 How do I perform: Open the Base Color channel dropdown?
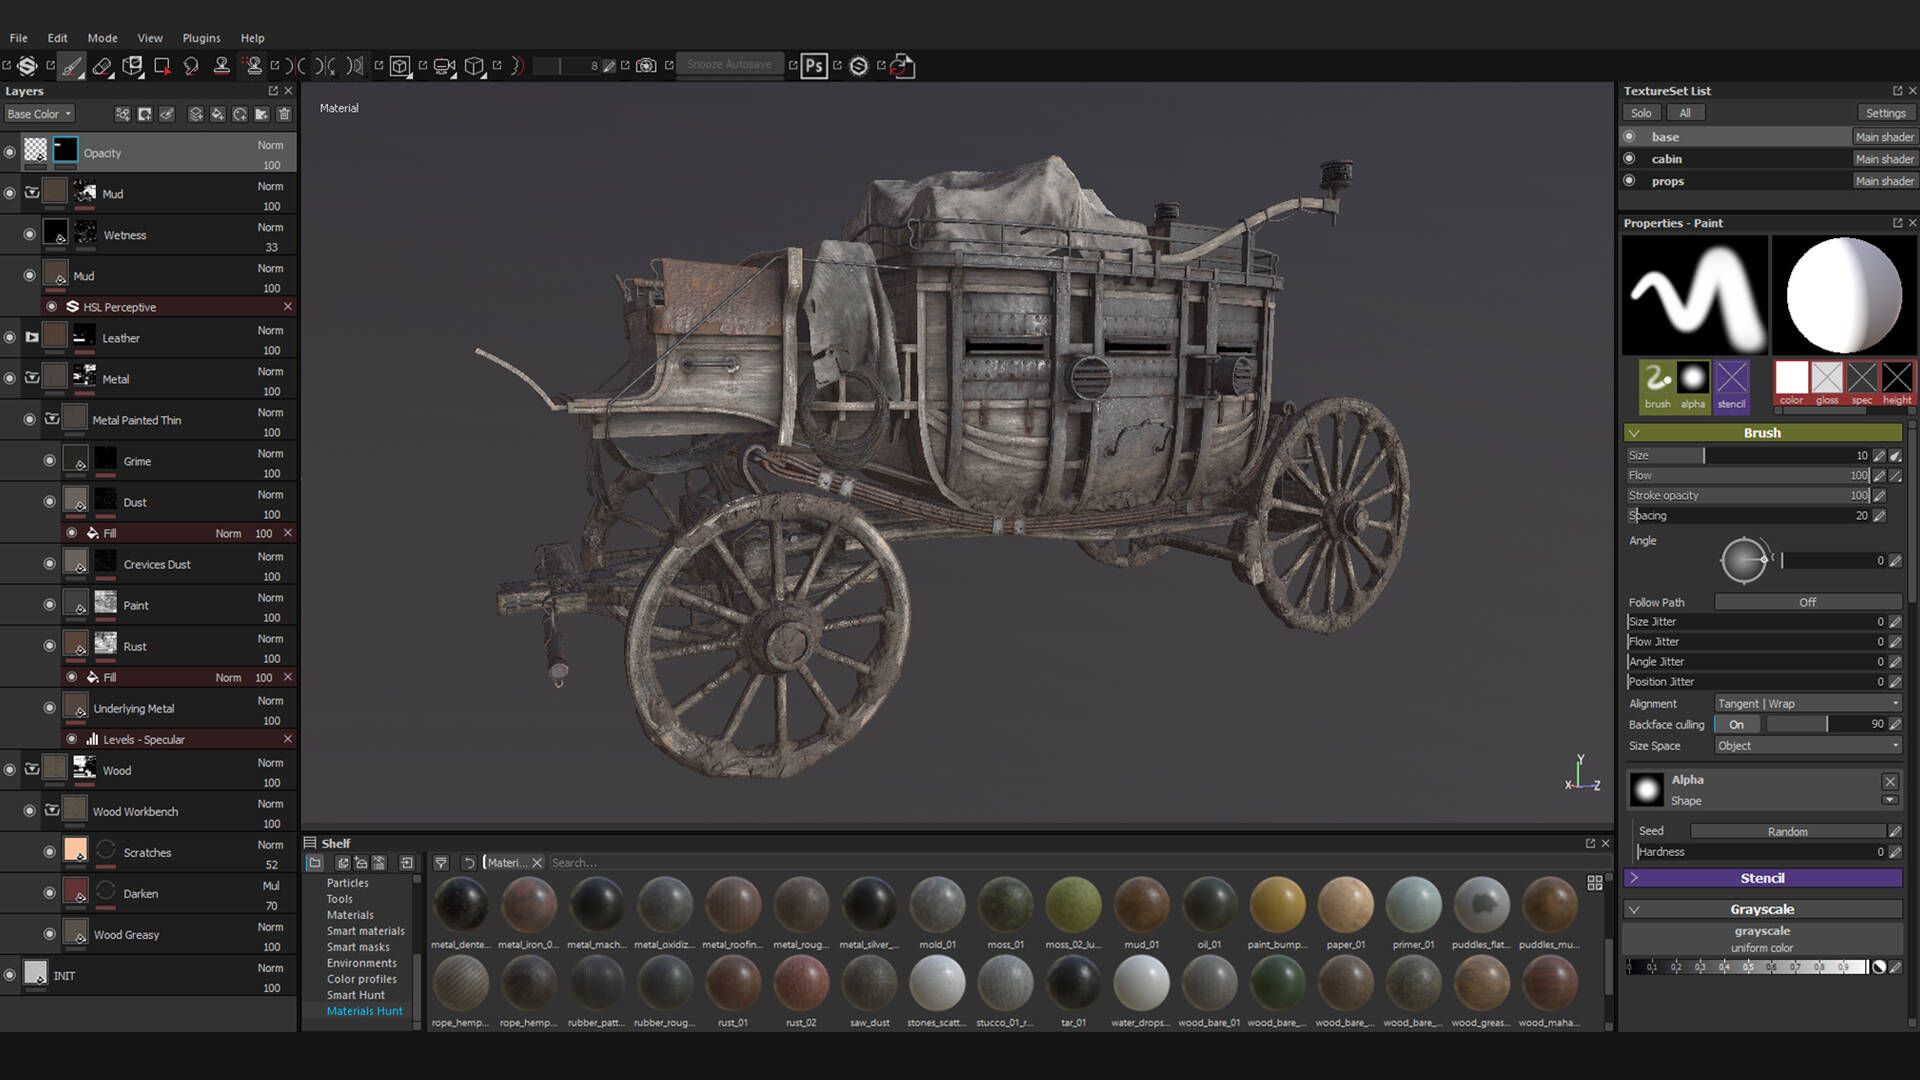[39, 113]
